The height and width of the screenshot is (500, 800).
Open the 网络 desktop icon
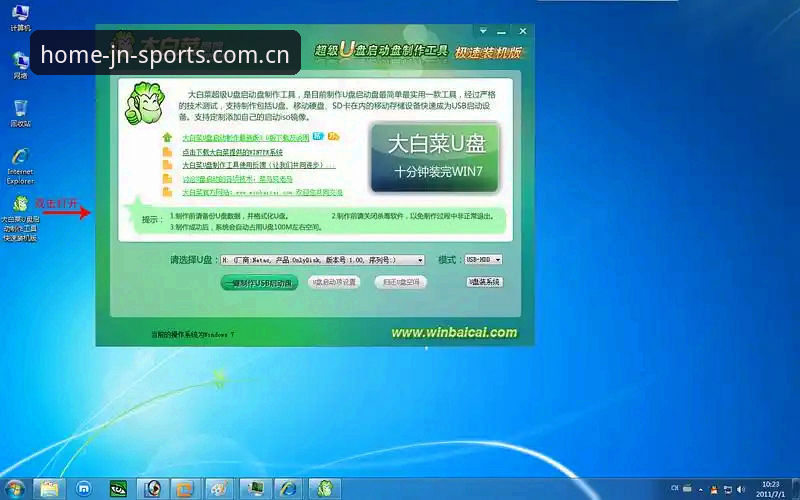[20, 65]
